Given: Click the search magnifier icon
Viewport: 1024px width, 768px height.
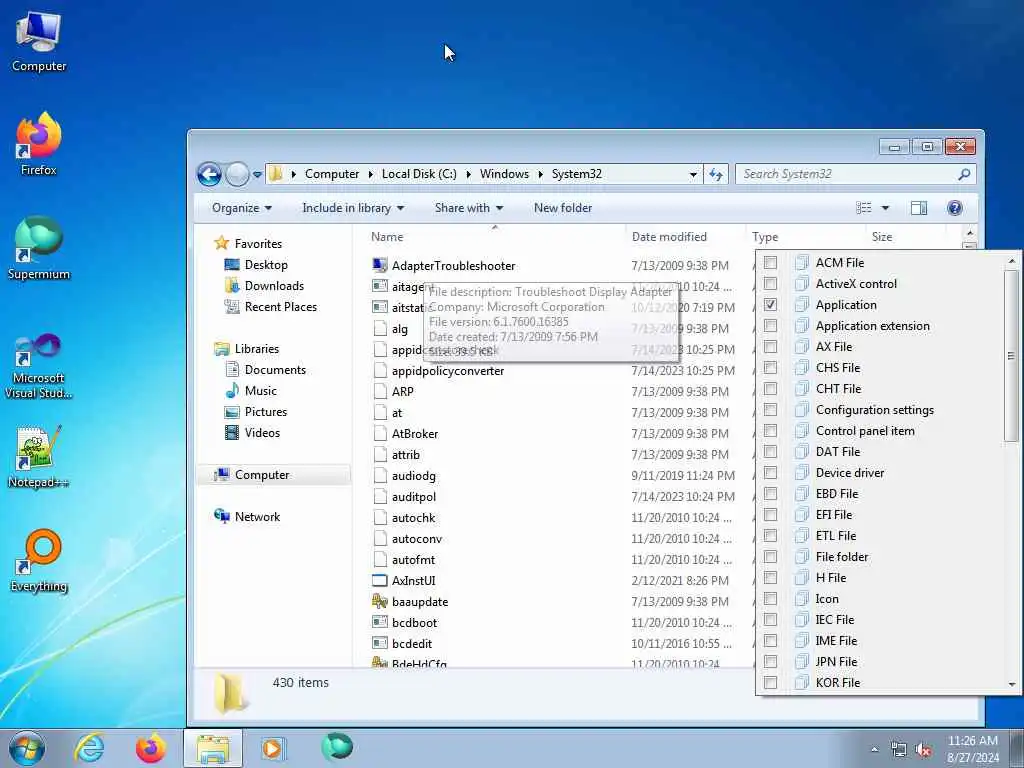Looking at the screenshot, I should click(964, 174).
